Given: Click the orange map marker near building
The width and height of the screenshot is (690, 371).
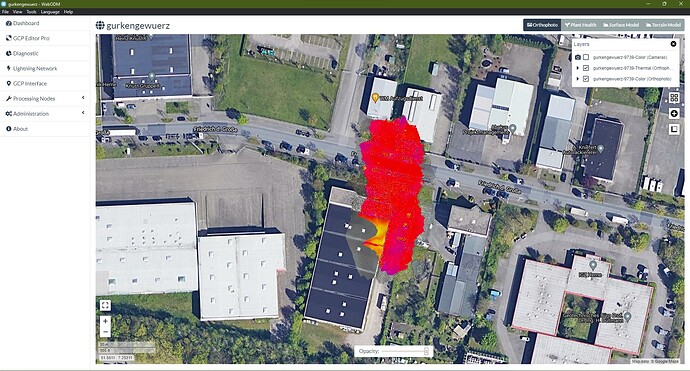Looking at the screenshot, I should click(x=375, y=98).
